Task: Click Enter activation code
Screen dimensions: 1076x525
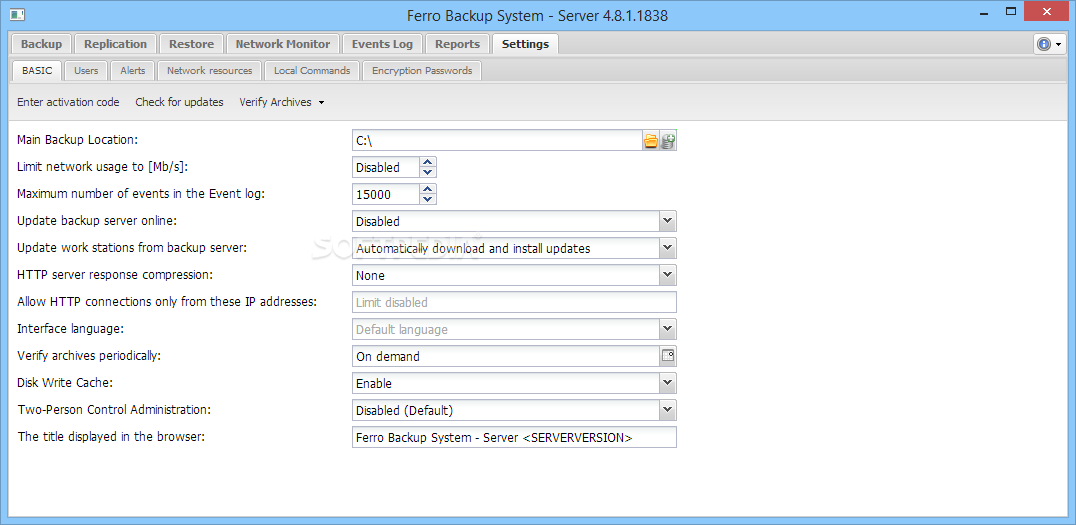Action: pos(68,102)
